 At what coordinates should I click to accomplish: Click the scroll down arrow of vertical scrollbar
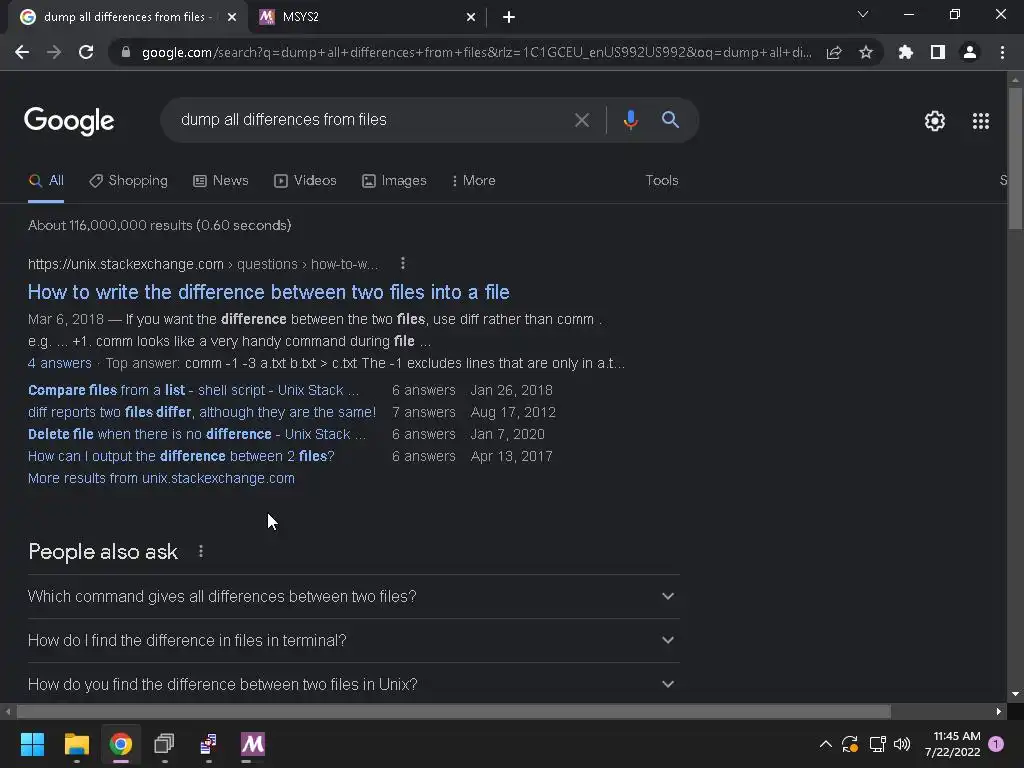tap(1015, 694)
